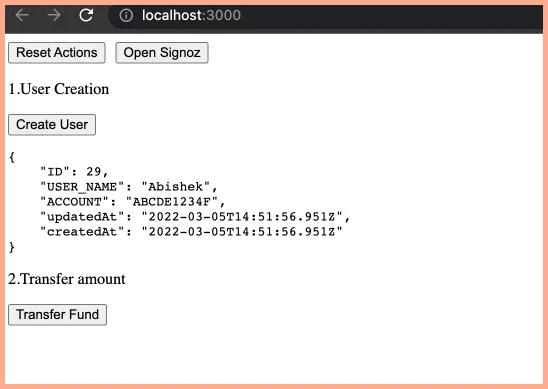Reload the localhost page
The height and width of the screenshot is (389, 548).
click(x=86, y=15)
